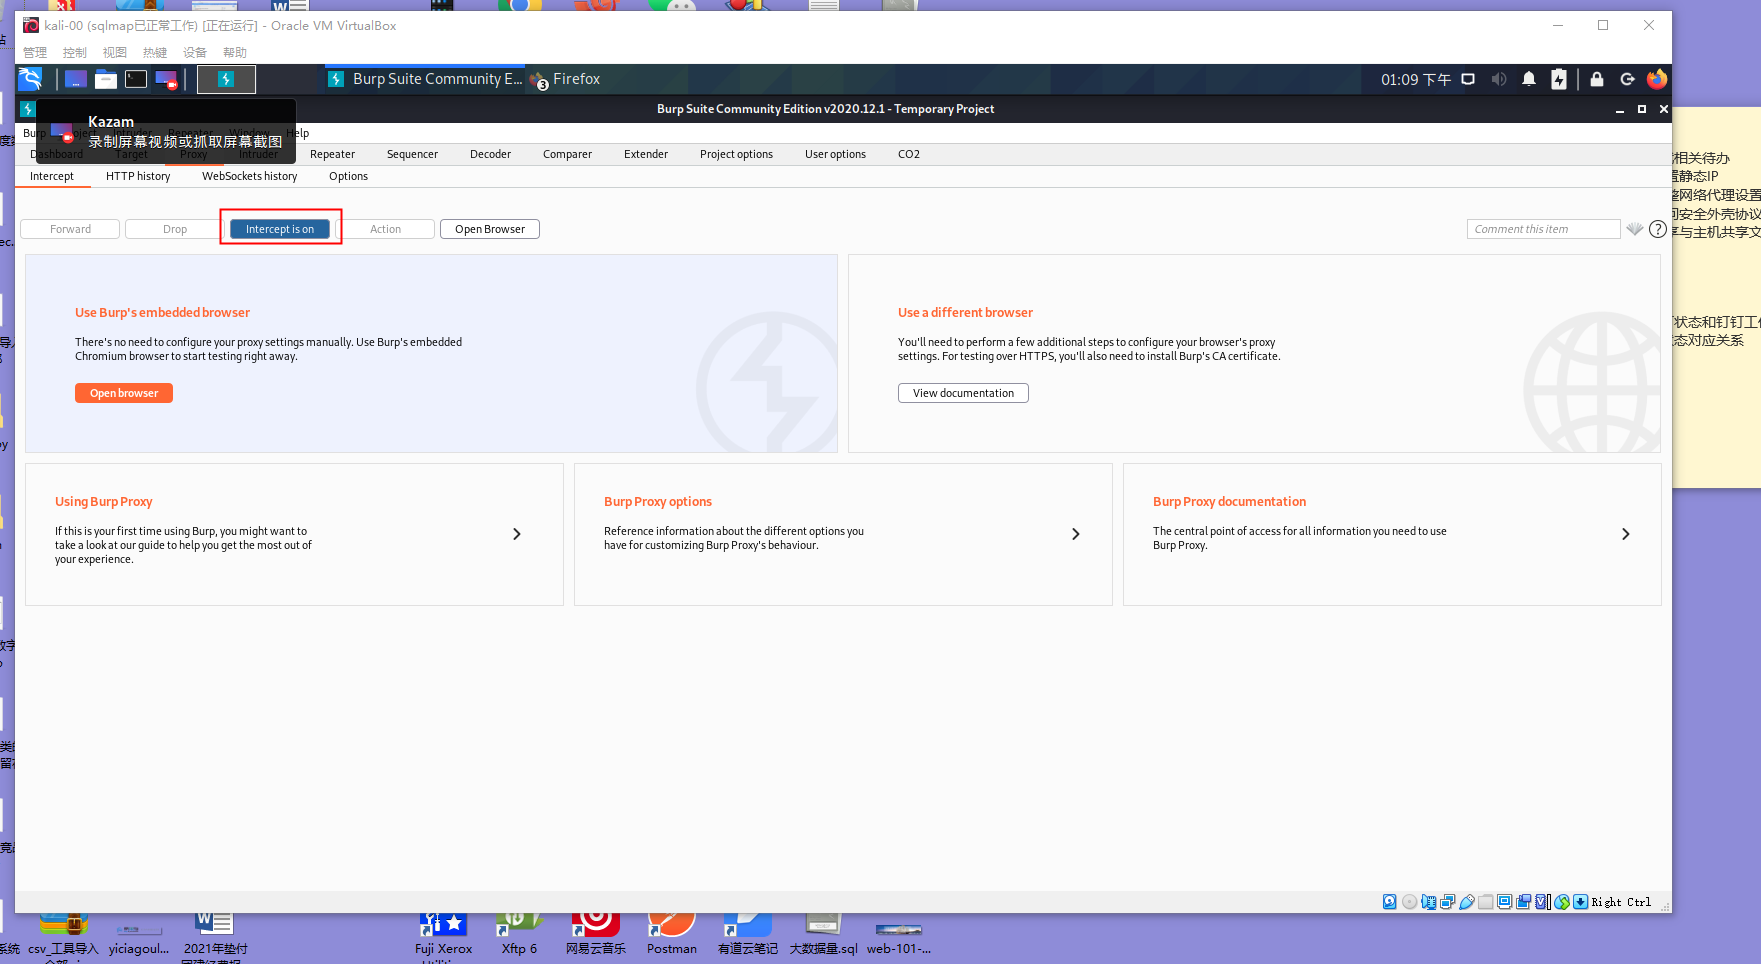
Task: Click the volume speaker icon in Kali tray
Action: coord(1499,79)
